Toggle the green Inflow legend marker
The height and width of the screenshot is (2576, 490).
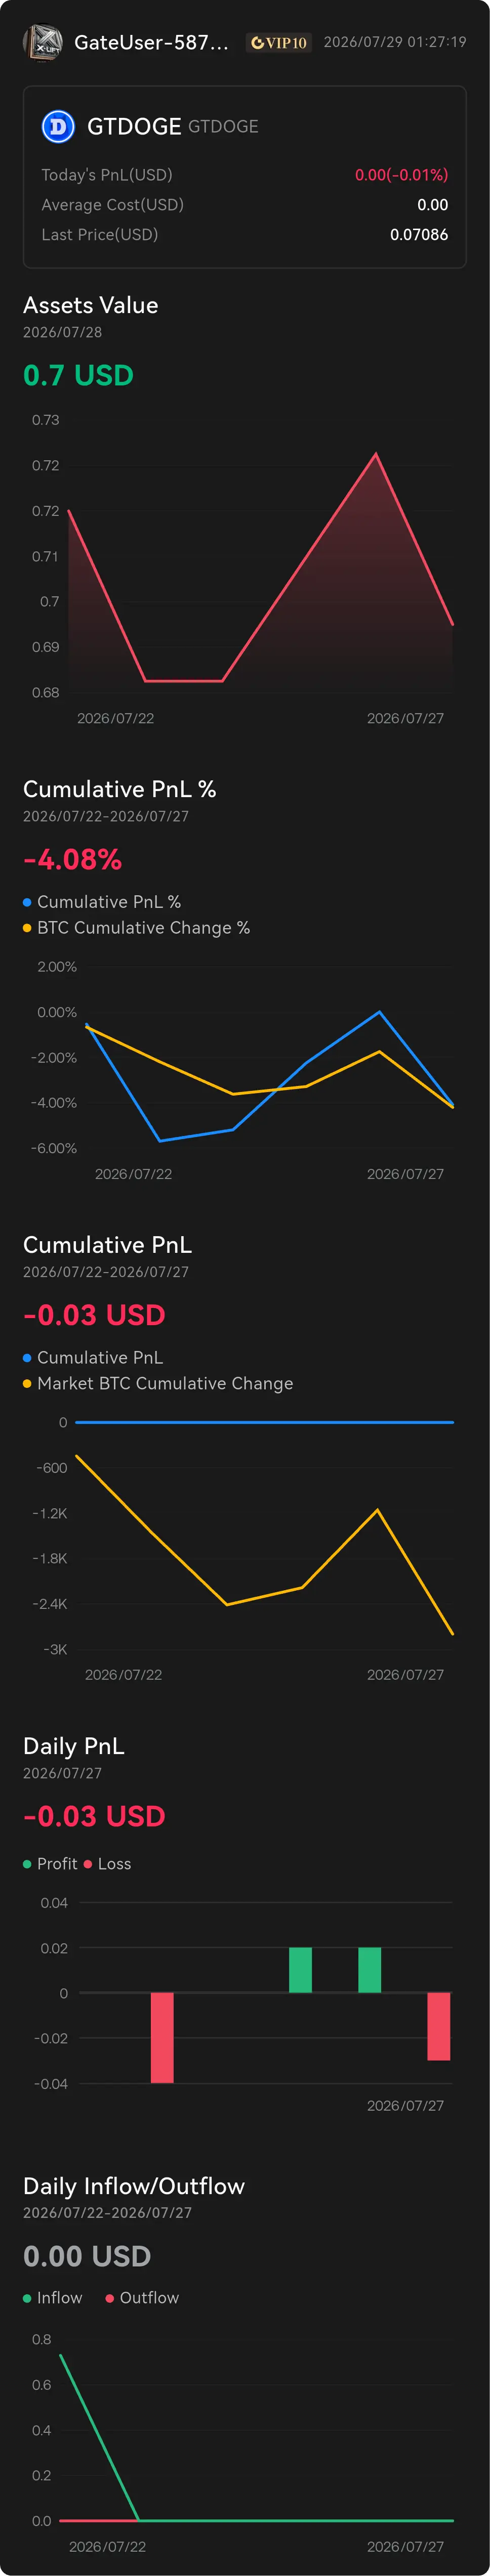point(27,2298)
